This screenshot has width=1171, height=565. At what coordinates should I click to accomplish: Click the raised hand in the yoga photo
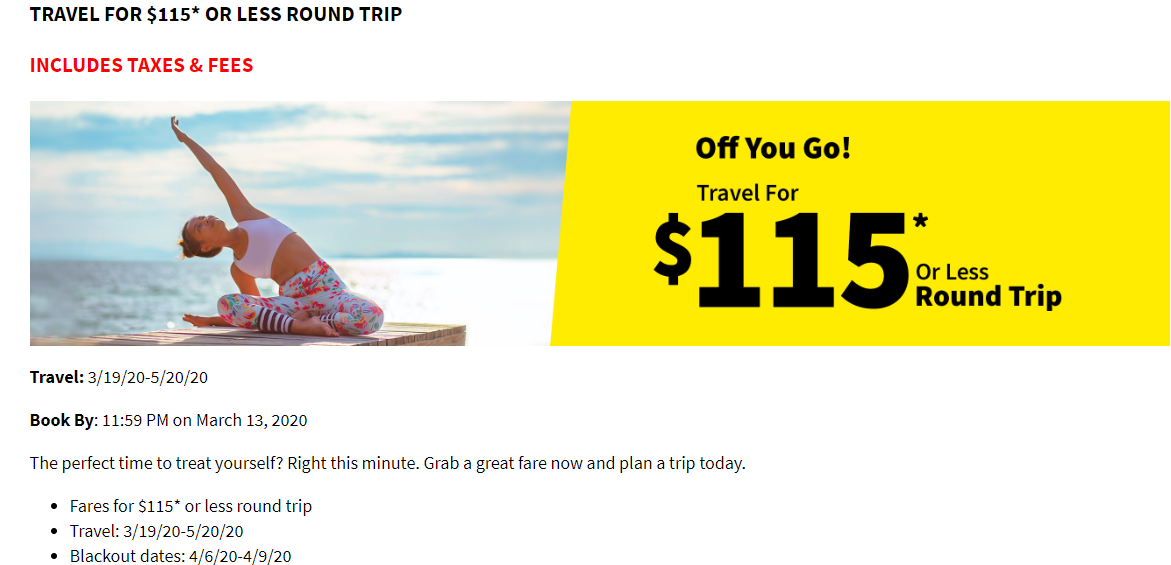(178, 128)
